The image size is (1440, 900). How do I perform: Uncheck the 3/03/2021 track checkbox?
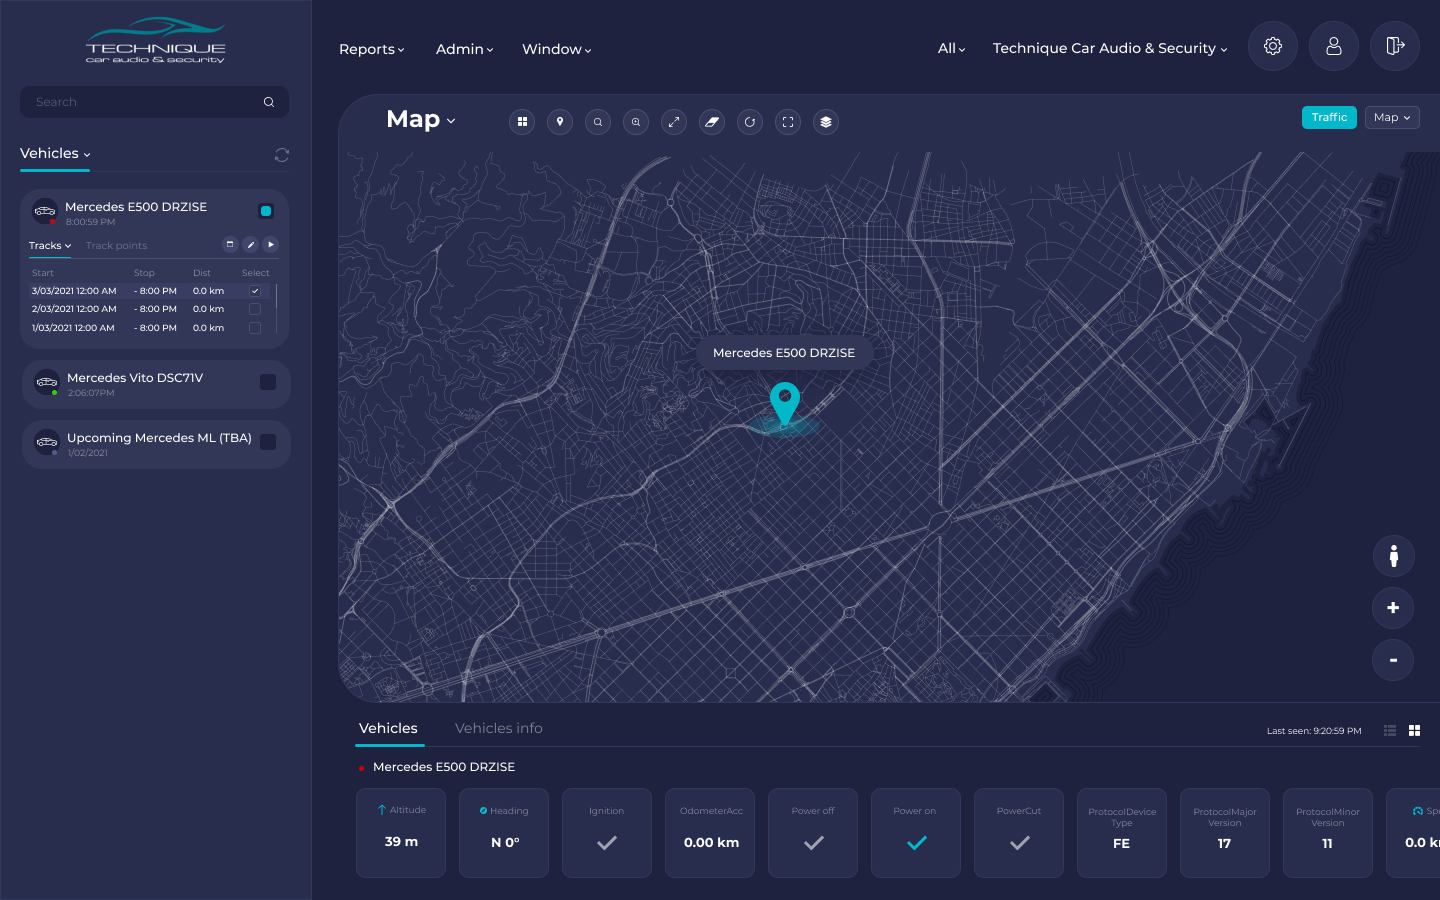(x=255, y=291)
